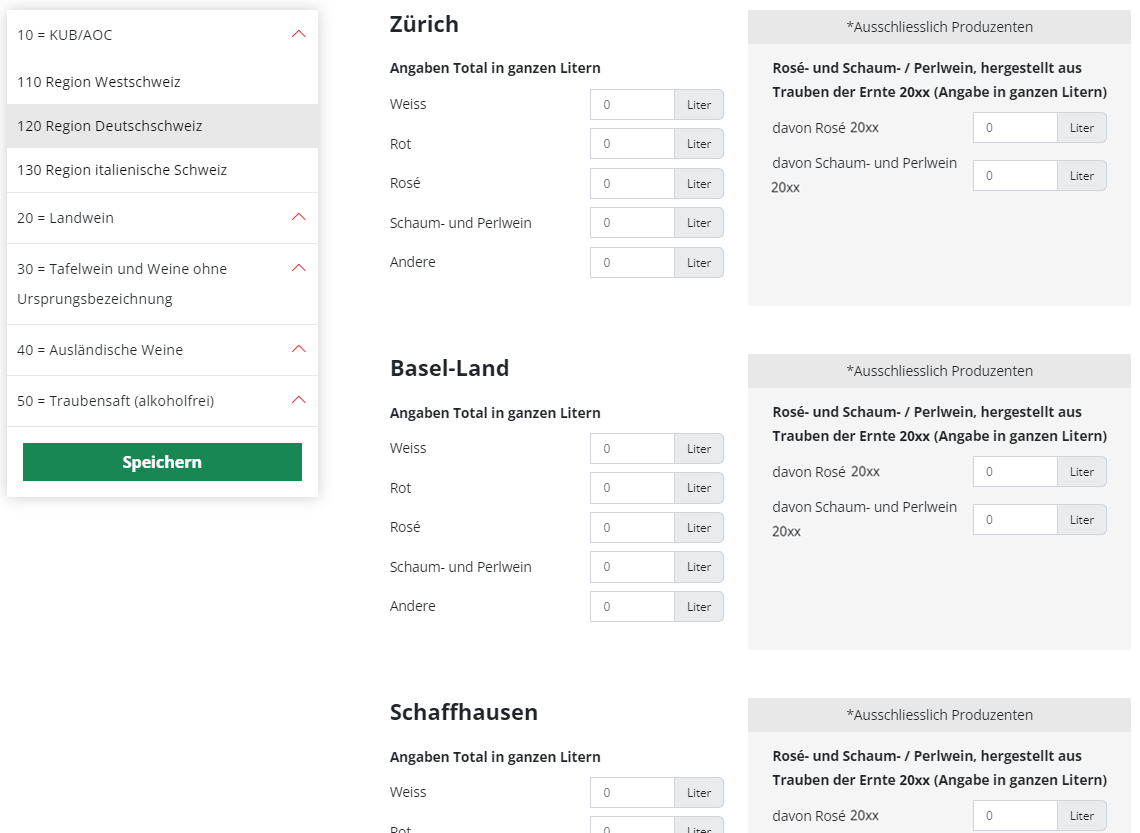This screenshot has height=833, width=1140.
Task: Go to 130 Region italienische Schweiz
Action: pyautogui.click(x=122, y=170)
